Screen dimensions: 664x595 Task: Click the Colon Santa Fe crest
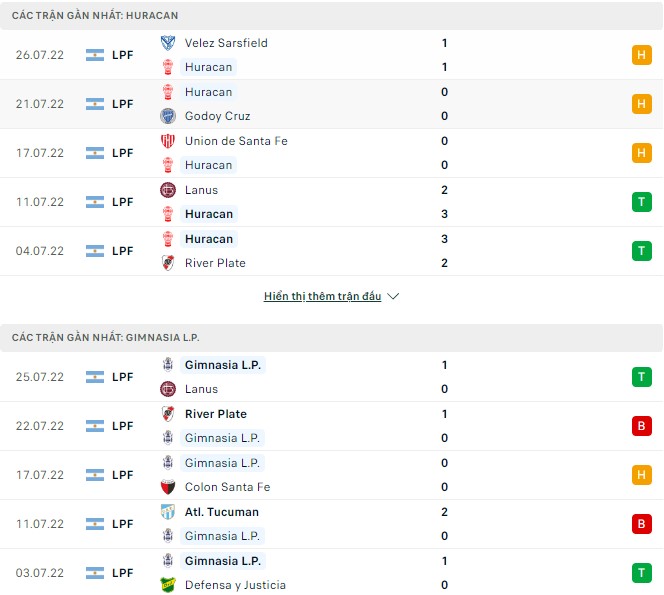click(x=168, y=487)
